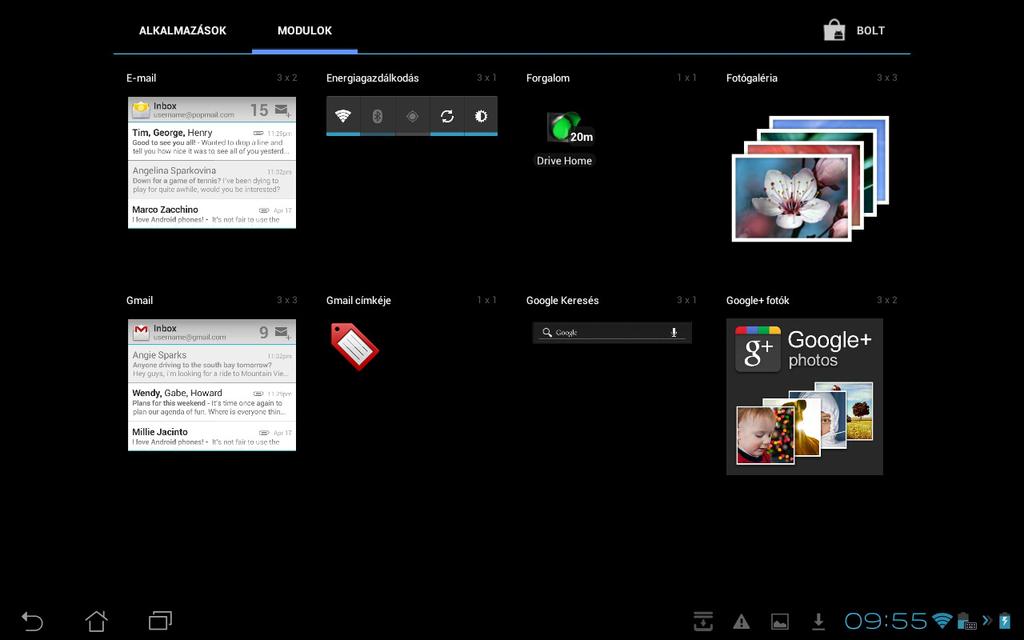This screenshot has width=1024, height=640.
Task: Tap the GPS location toggle in power widget
Action: pyautogui.click(x=412, y=116)
